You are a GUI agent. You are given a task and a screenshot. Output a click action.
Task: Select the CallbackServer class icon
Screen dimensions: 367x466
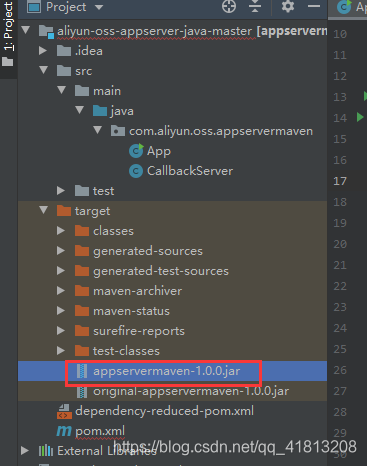coord(136,171)
